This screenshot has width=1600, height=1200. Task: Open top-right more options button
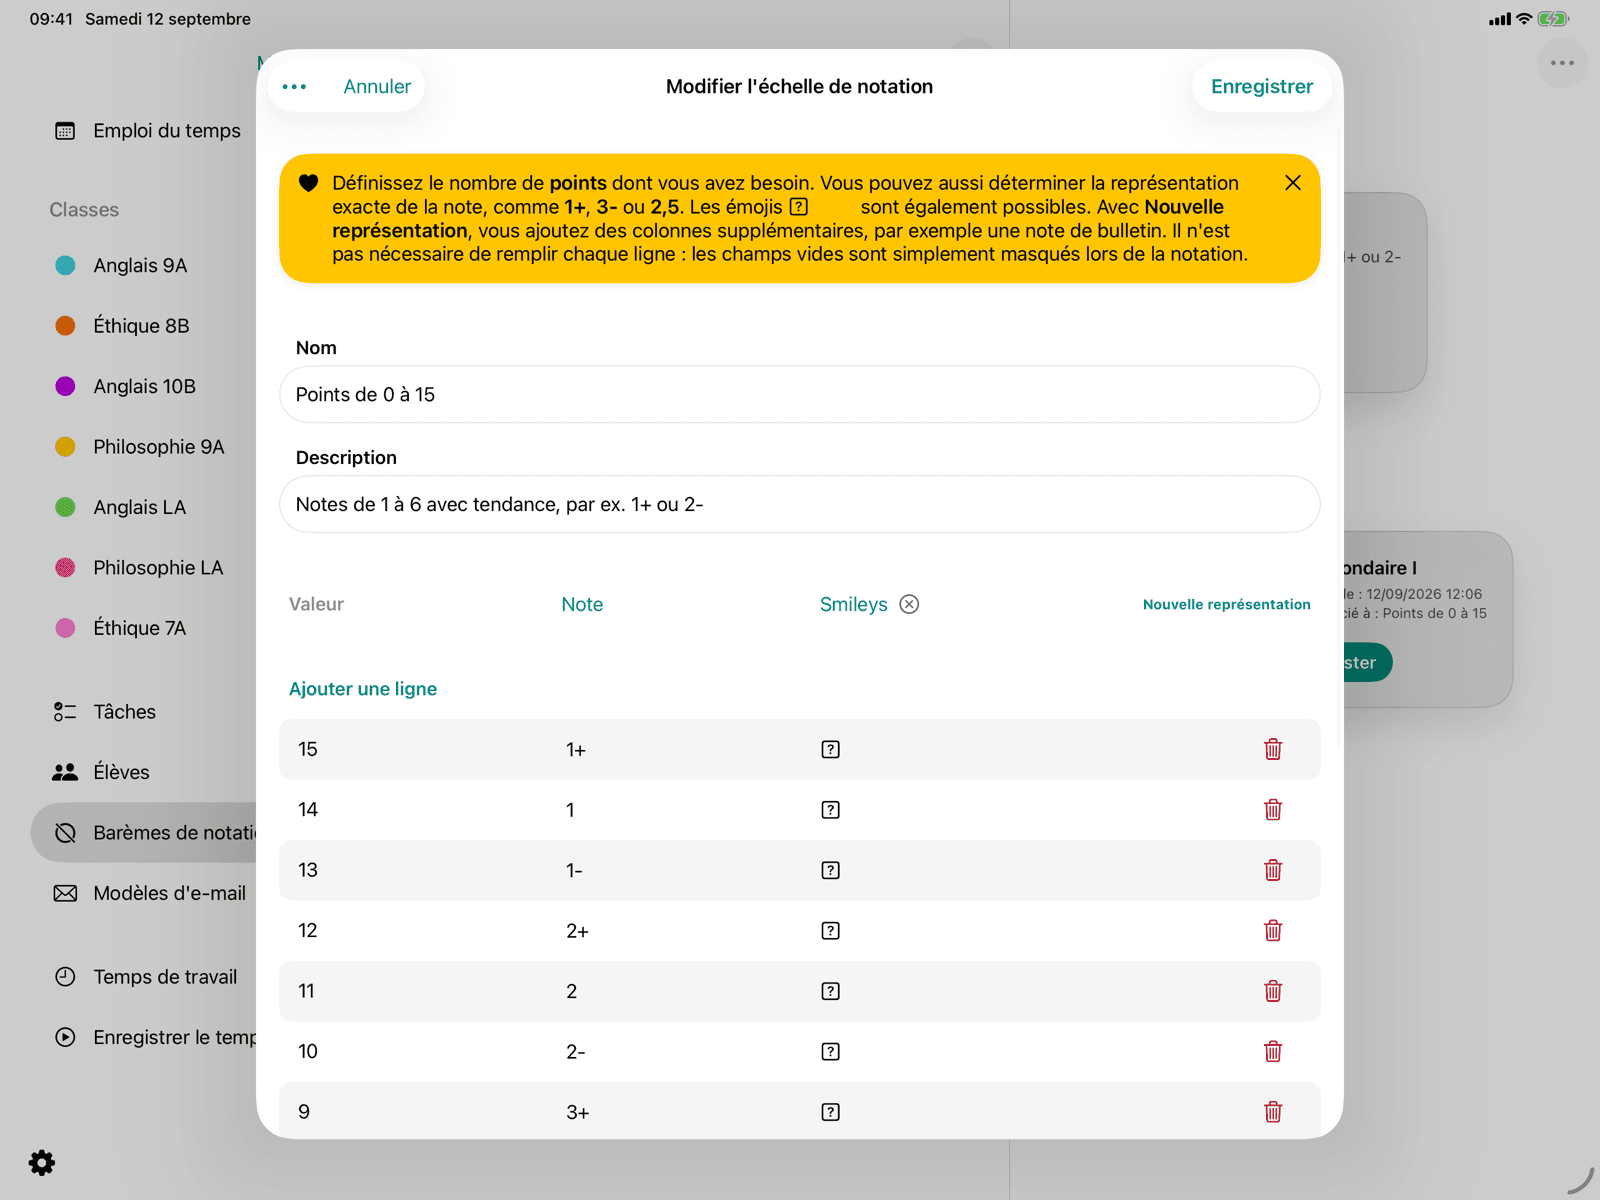pyautogui.click(x=1562, y=63)
